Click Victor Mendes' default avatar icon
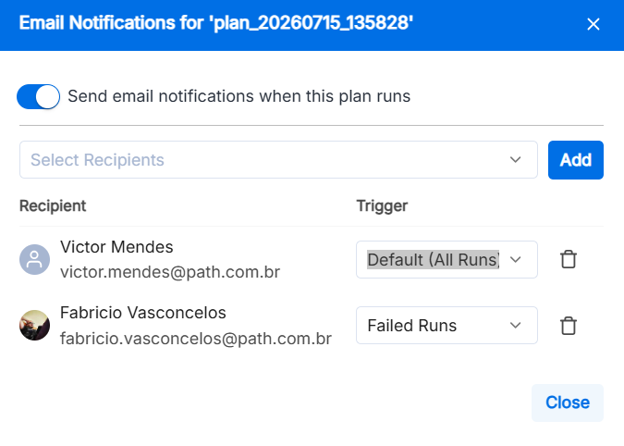 pos(35,259)
